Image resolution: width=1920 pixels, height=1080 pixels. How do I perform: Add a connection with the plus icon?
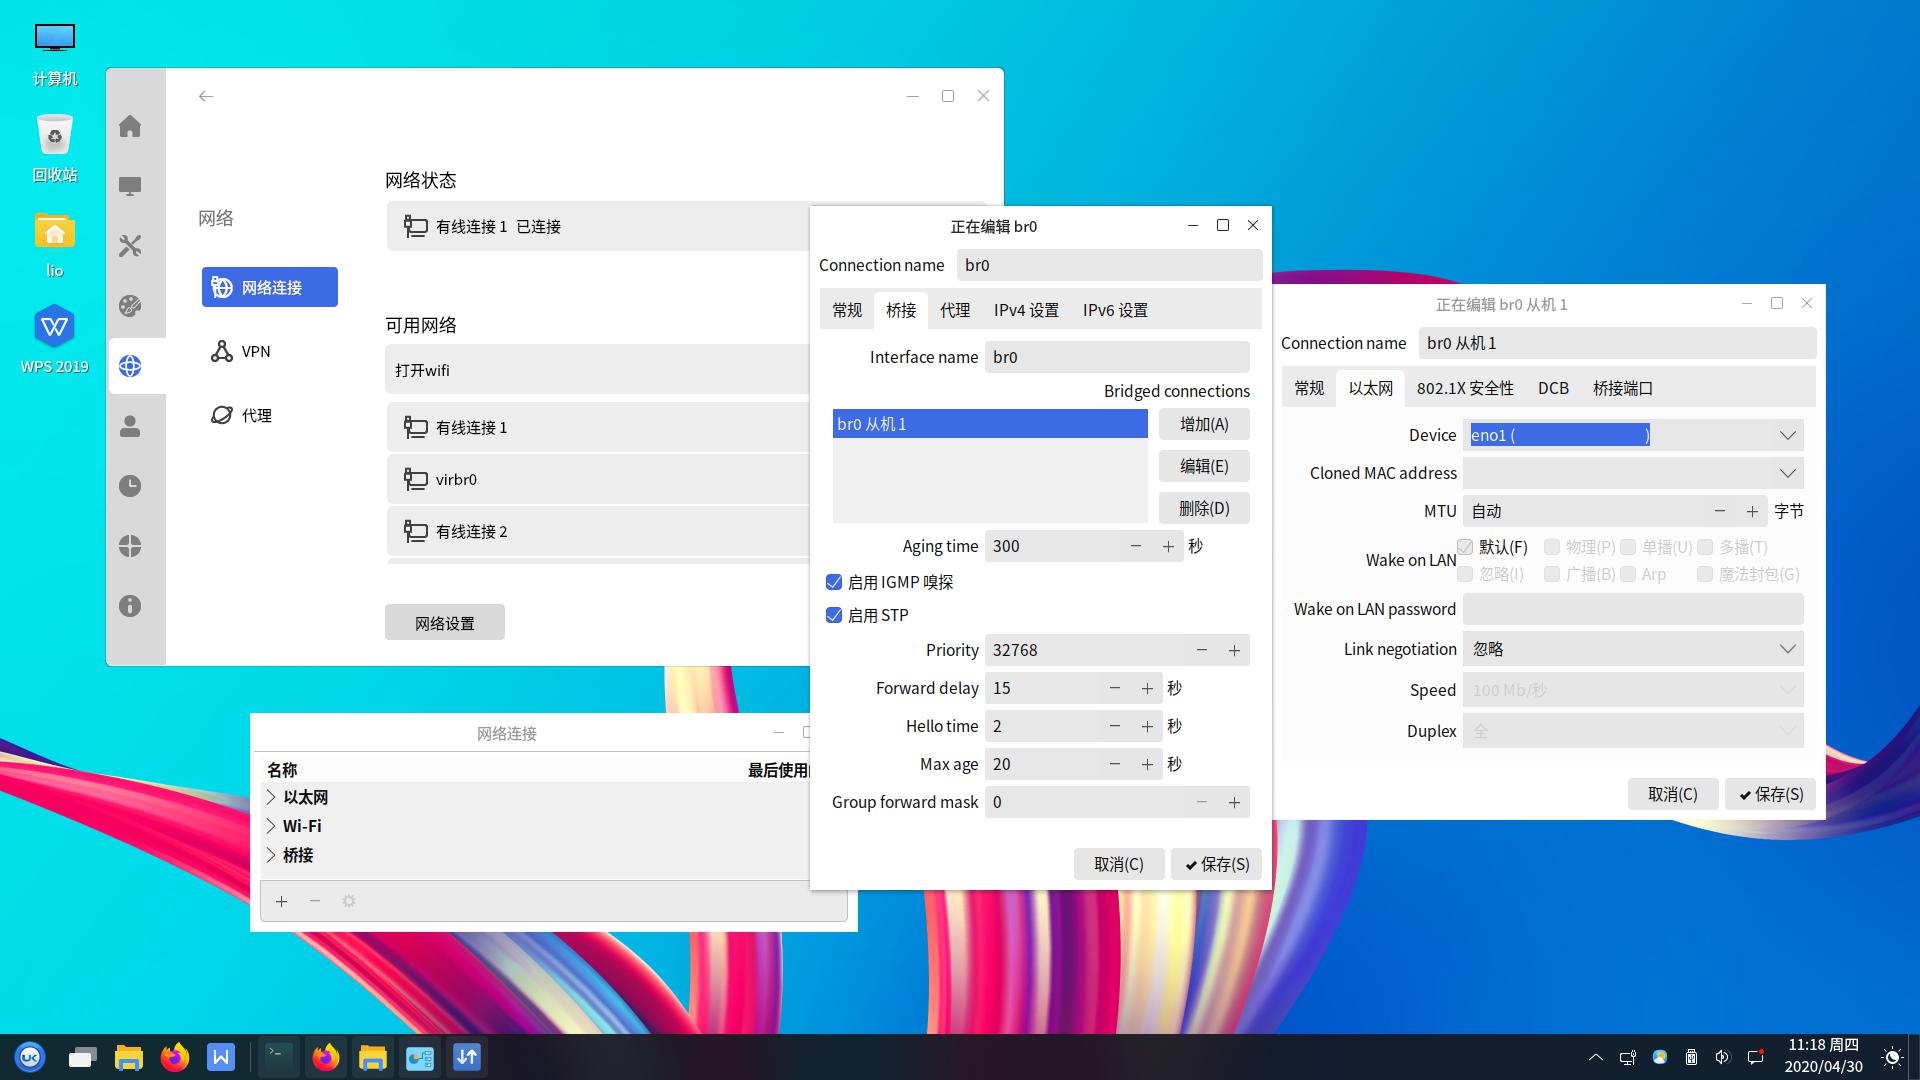coord(282,901)
